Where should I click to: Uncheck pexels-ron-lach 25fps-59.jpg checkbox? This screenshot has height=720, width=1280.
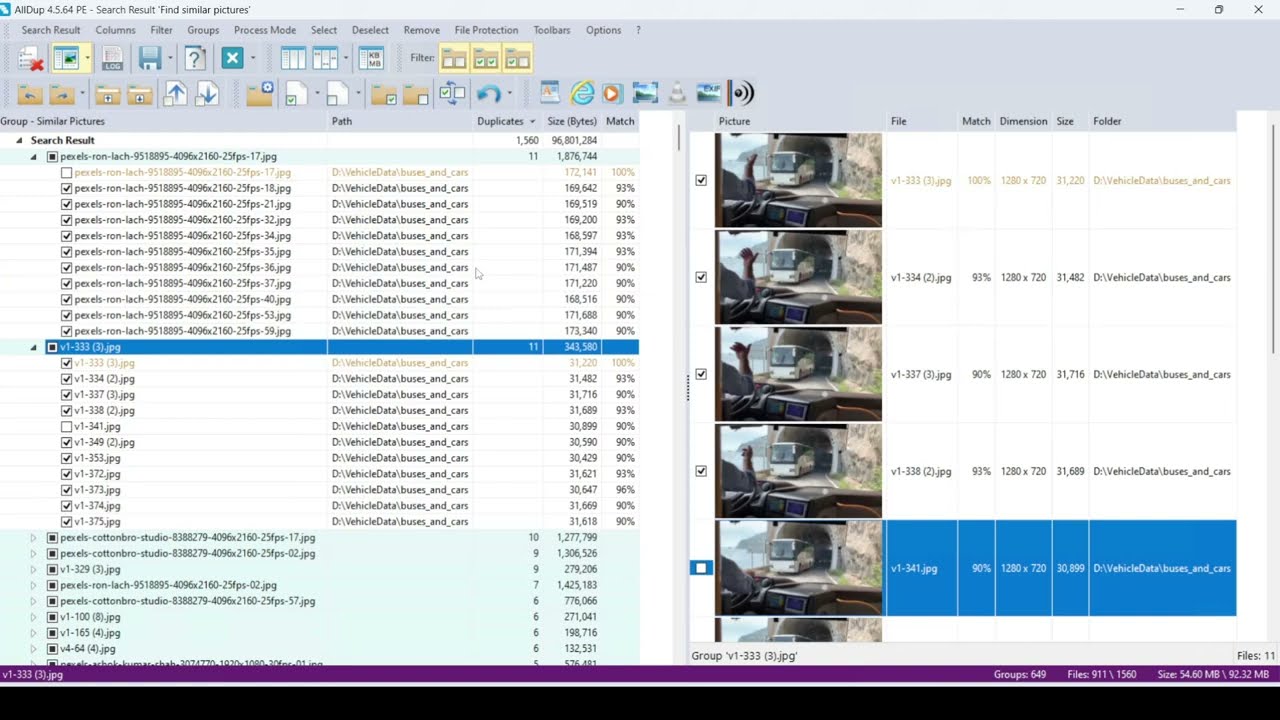(66, 331)
